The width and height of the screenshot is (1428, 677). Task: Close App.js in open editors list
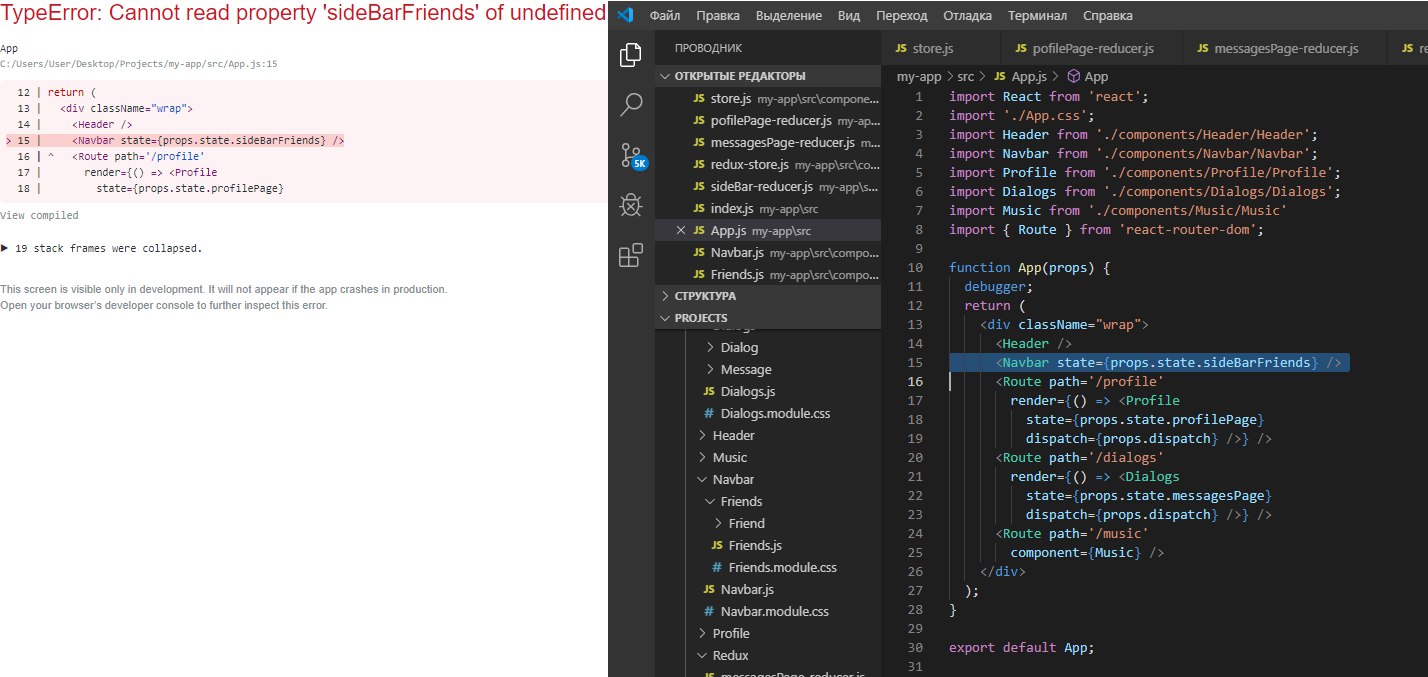681,230
